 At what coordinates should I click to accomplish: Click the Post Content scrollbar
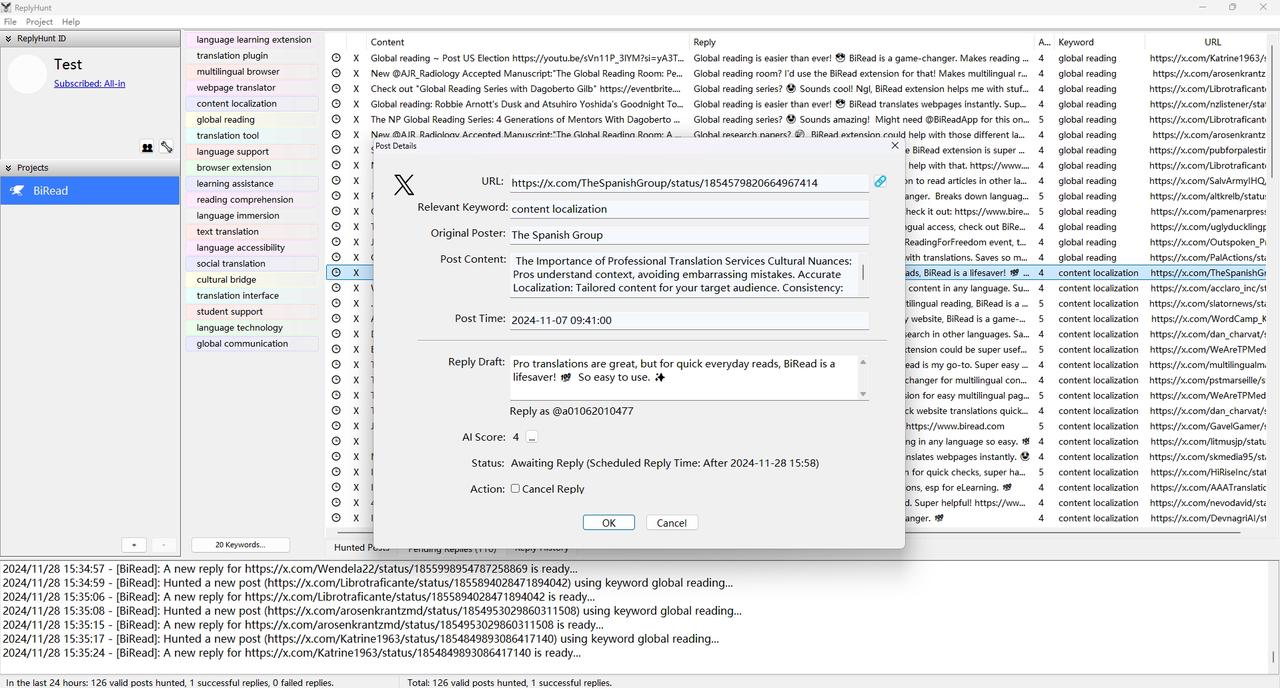coord(863,274)
